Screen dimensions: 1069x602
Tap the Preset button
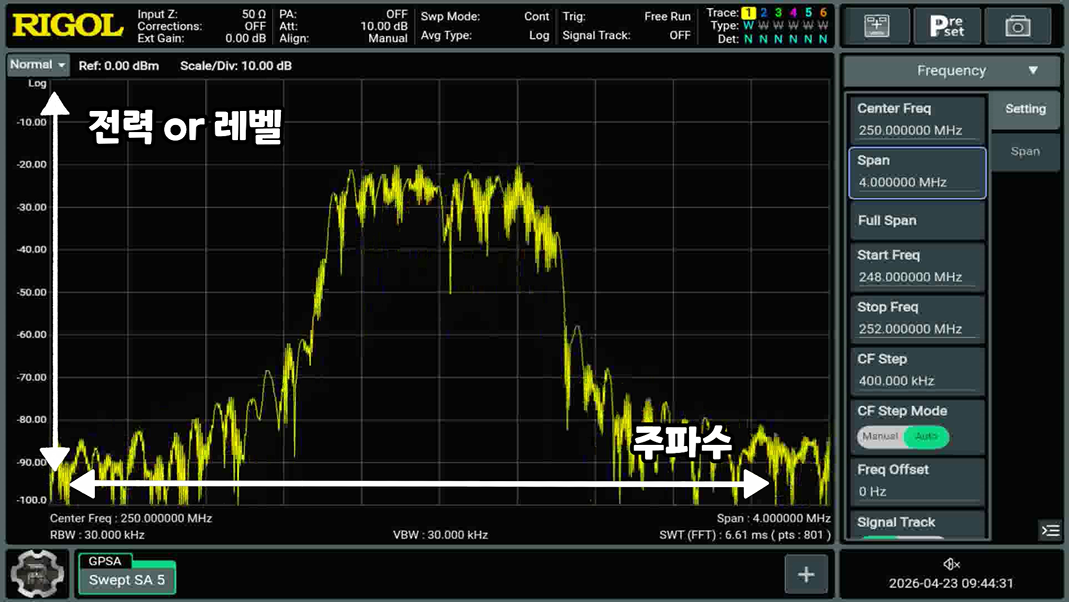pyautogui.click(x=947, y=26)
